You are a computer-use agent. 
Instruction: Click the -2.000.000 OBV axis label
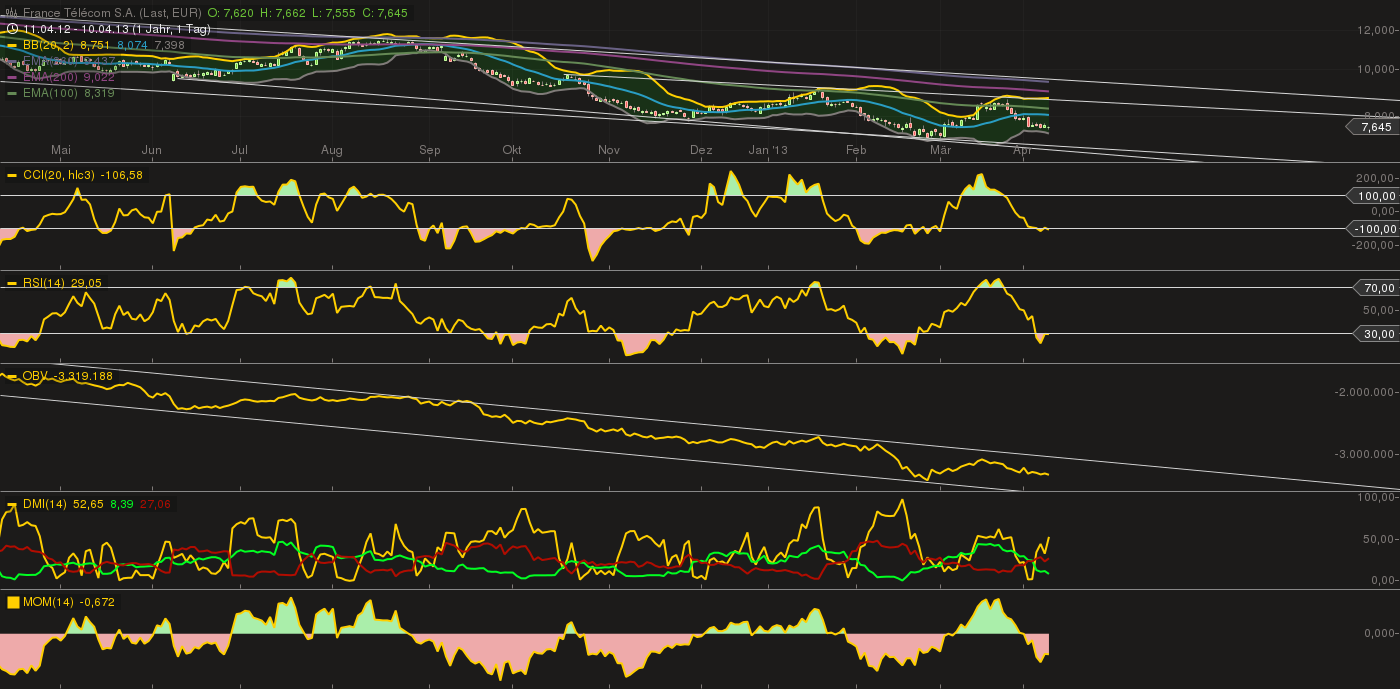1366,391
